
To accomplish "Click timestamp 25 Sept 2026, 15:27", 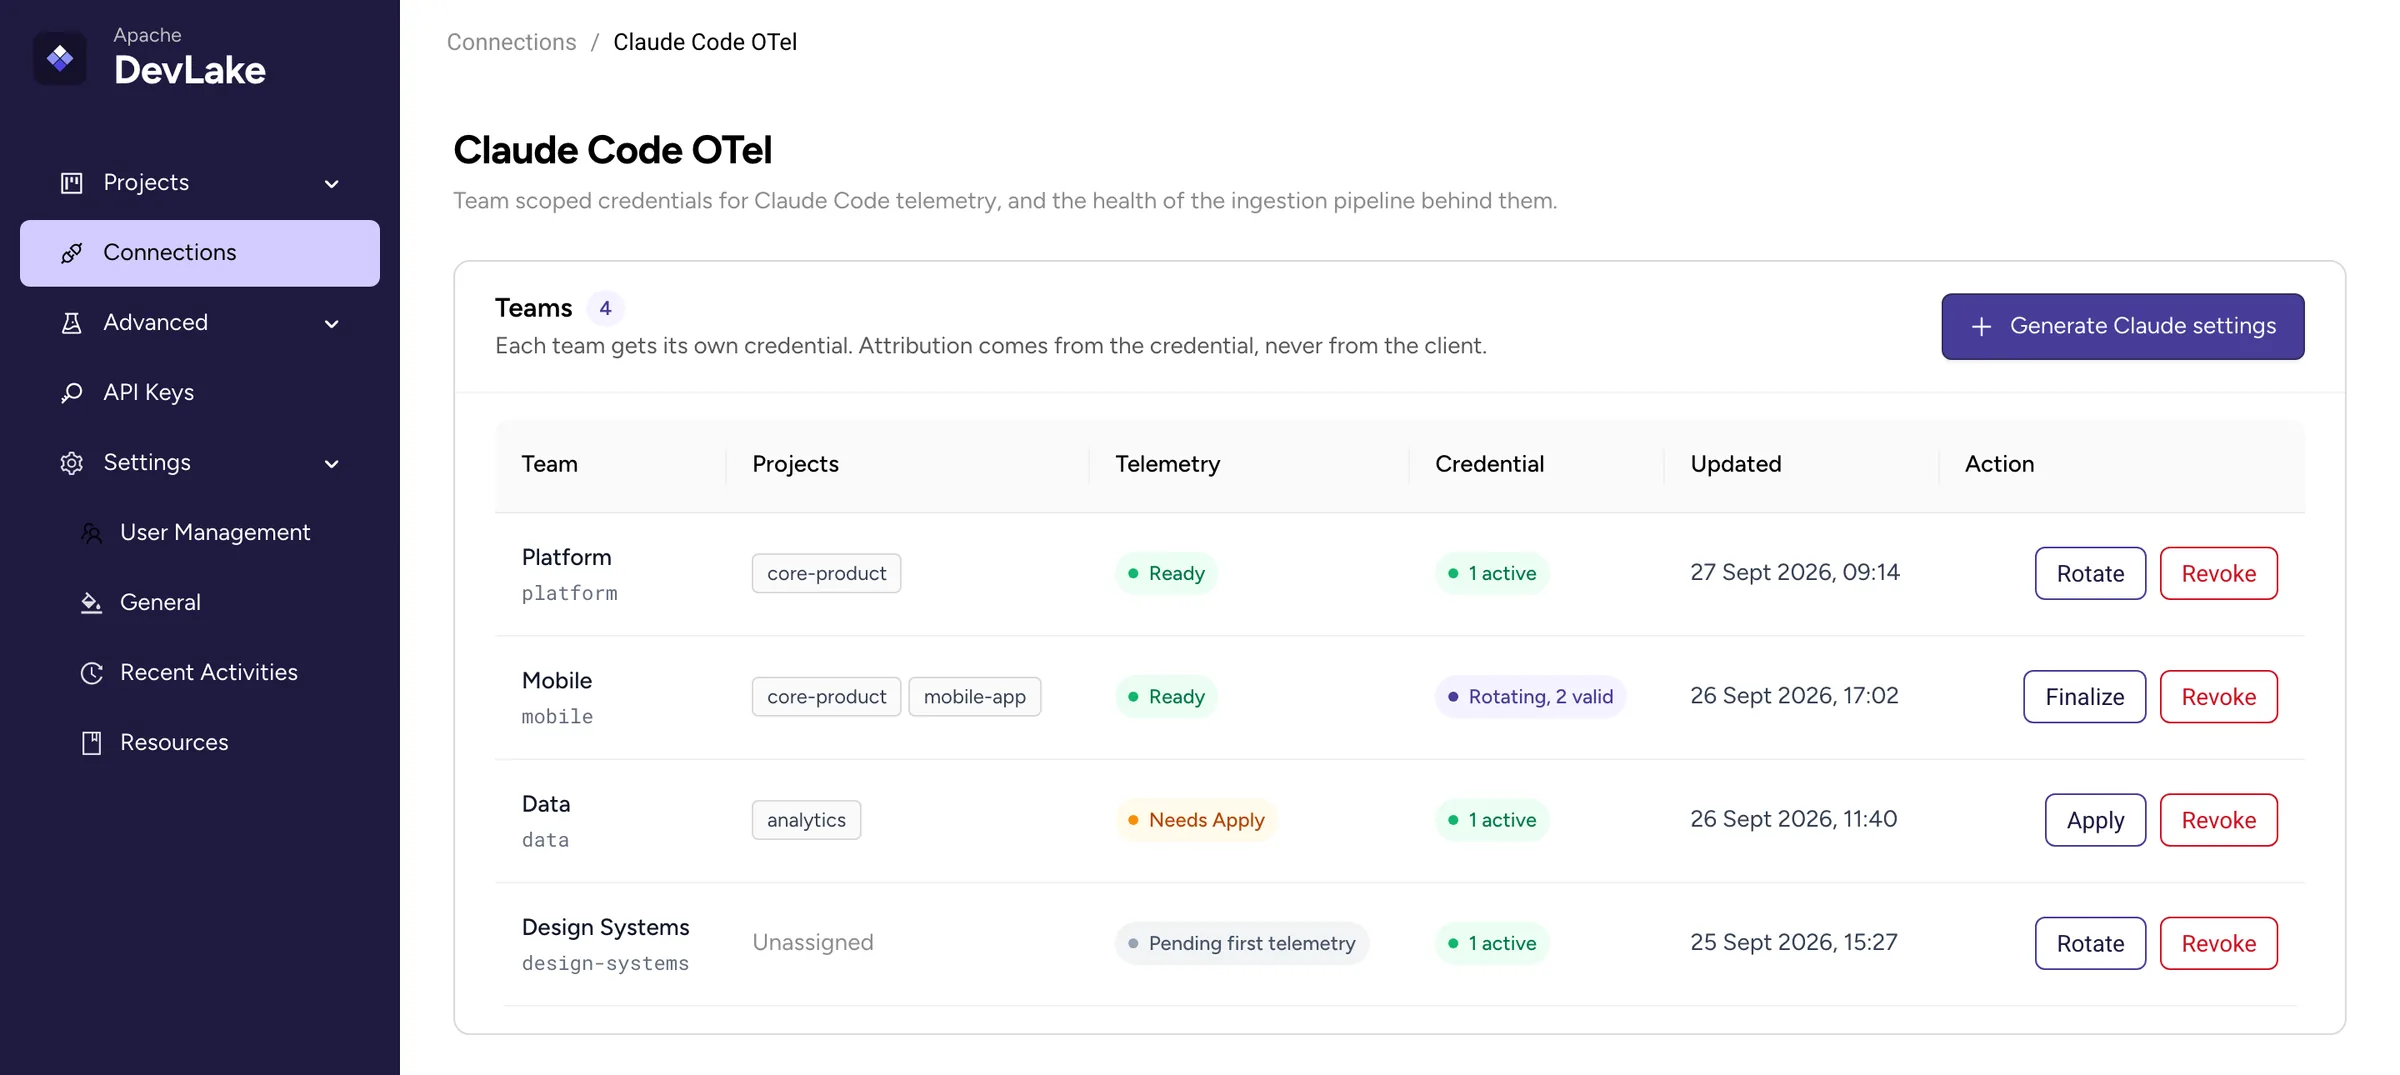I will (x=1793, y=943).
